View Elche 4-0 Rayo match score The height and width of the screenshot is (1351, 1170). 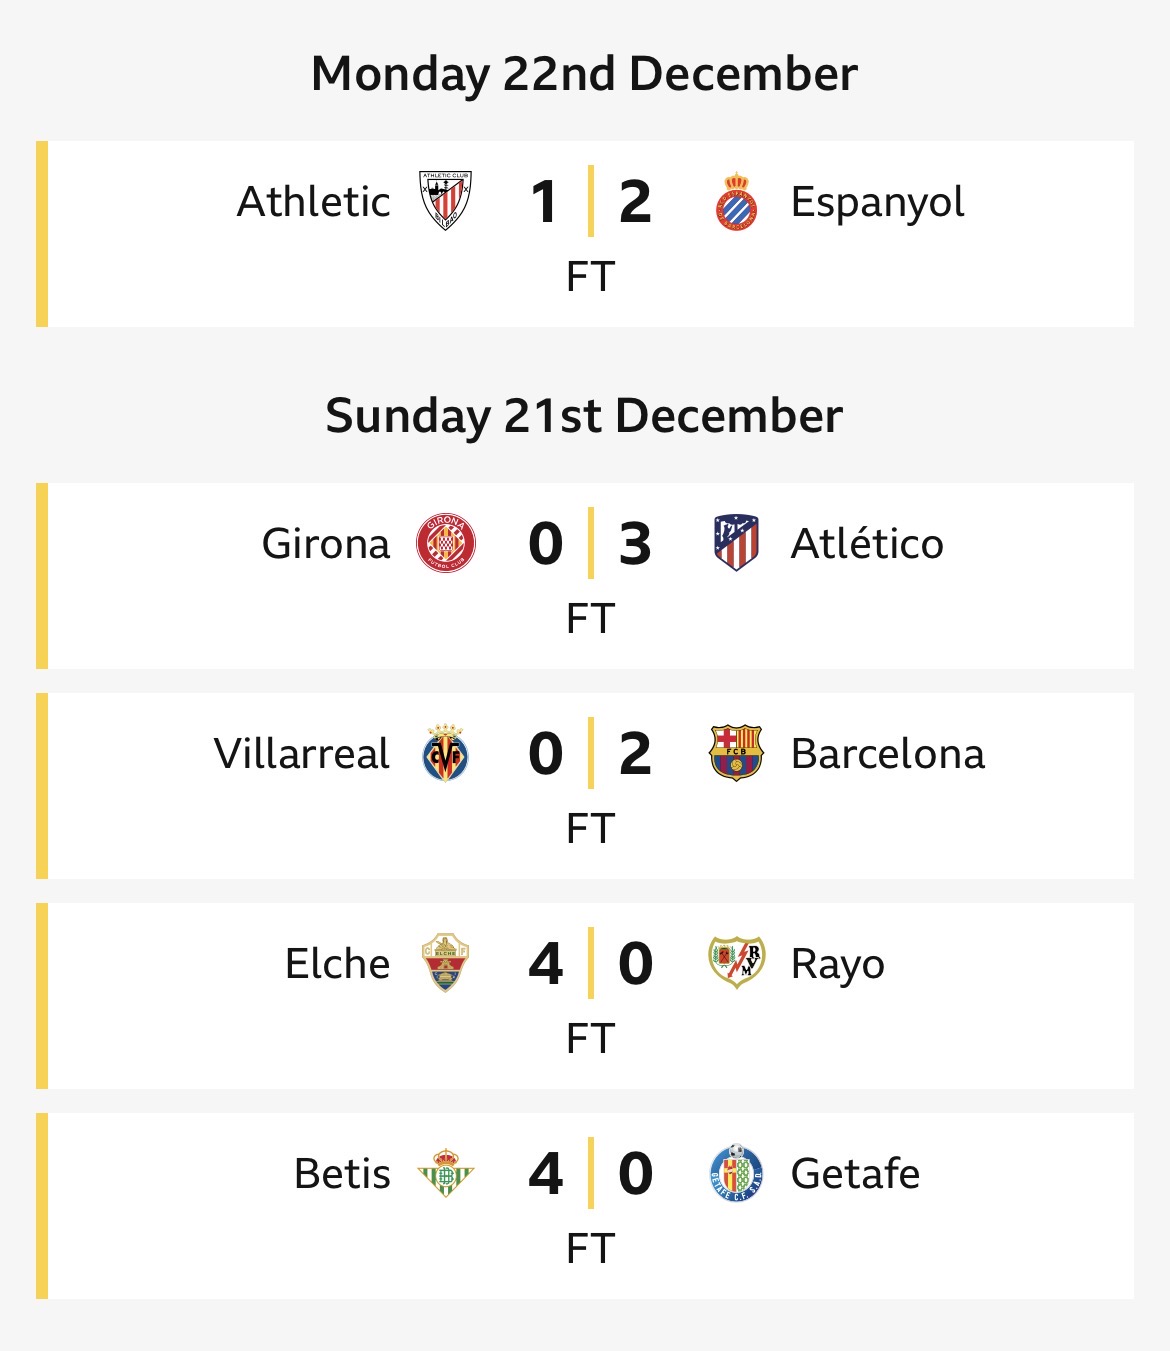pyautogui.click(x=590, y=963)
